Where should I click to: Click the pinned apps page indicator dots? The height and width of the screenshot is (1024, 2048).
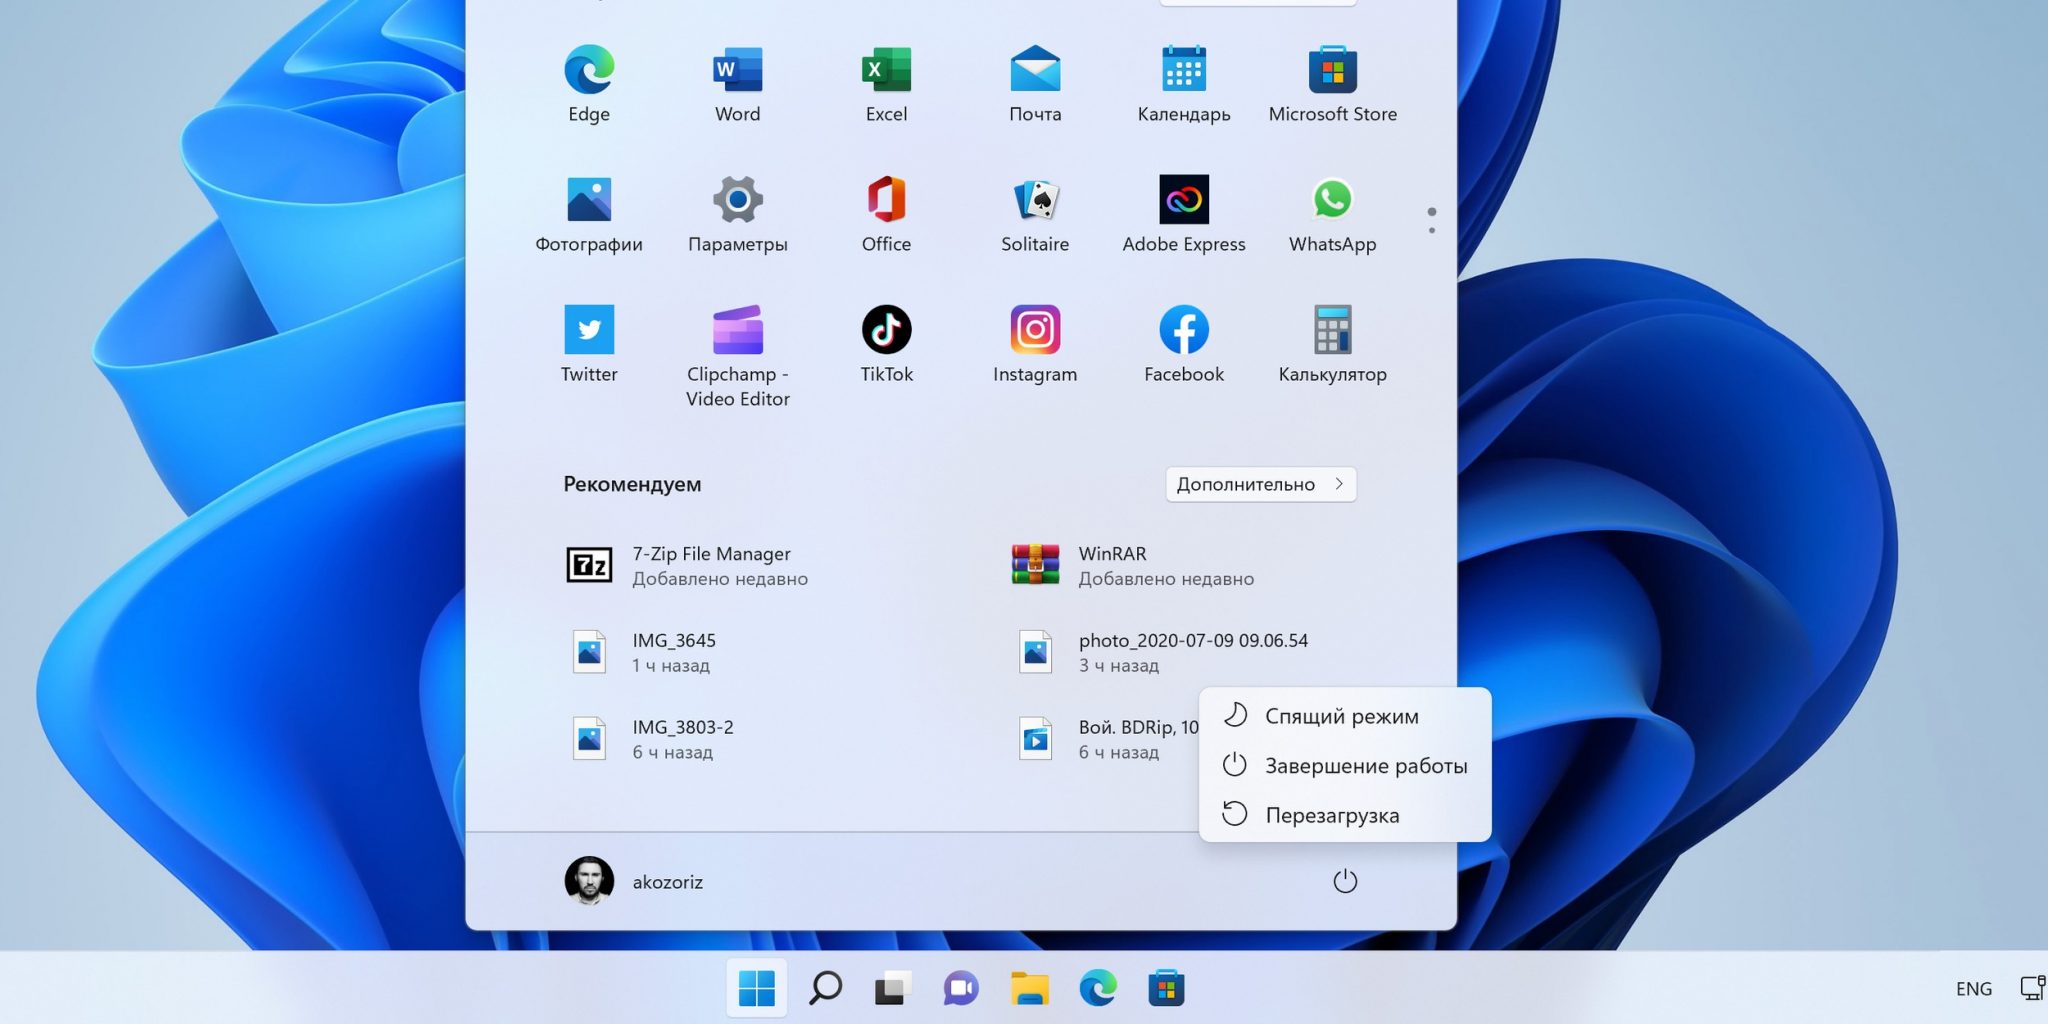[x=1432, y=221]
